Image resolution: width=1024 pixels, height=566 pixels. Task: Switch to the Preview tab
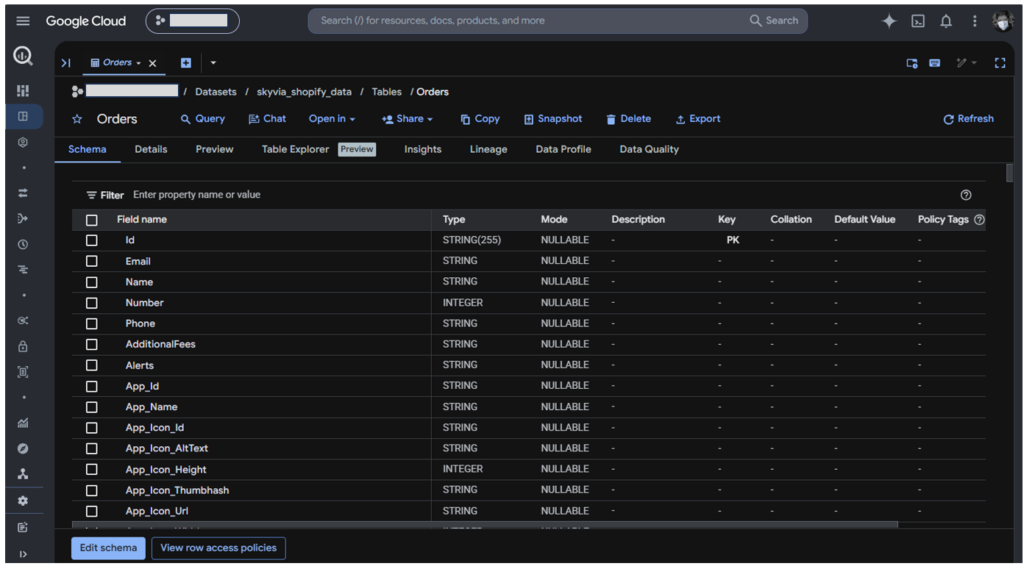pyautogui.click(x=214, y=149)
